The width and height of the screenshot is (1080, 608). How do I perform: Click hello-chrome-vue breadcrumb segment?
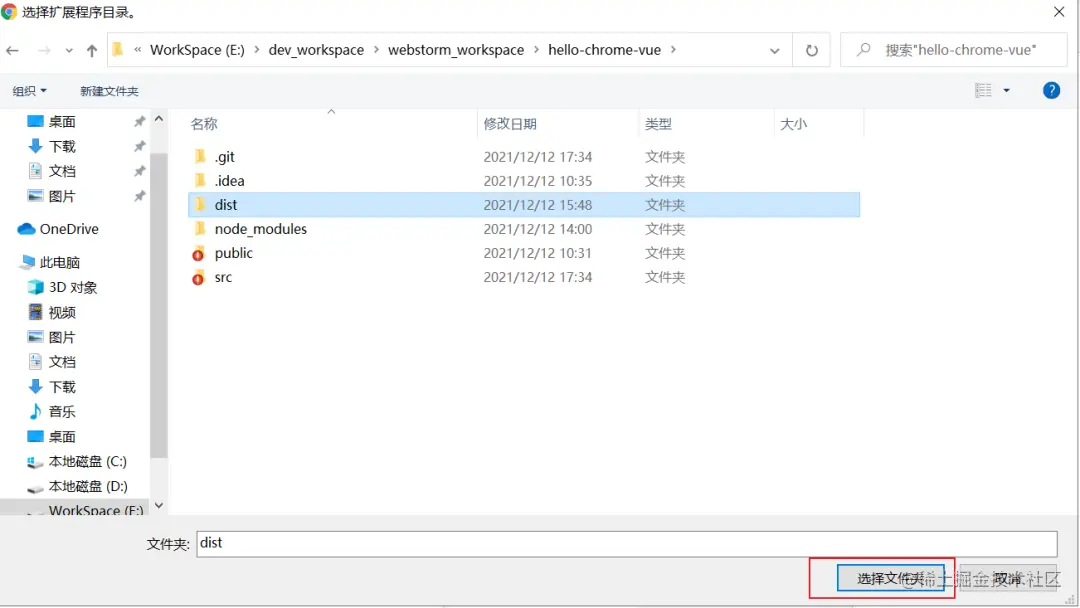[605, 50]
